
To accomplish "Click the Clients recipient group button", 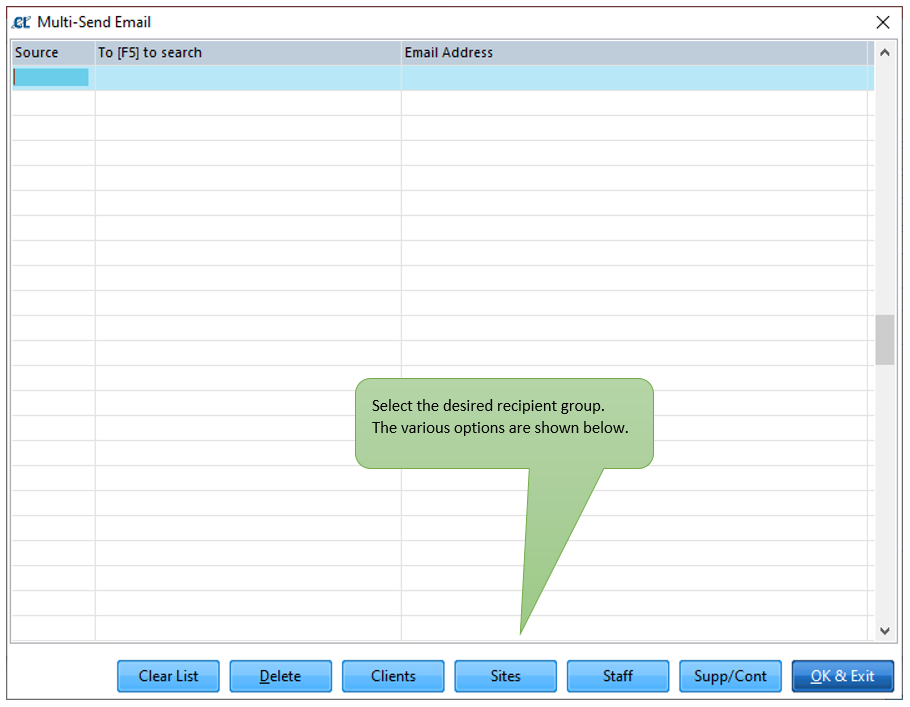I will point(393,676).
